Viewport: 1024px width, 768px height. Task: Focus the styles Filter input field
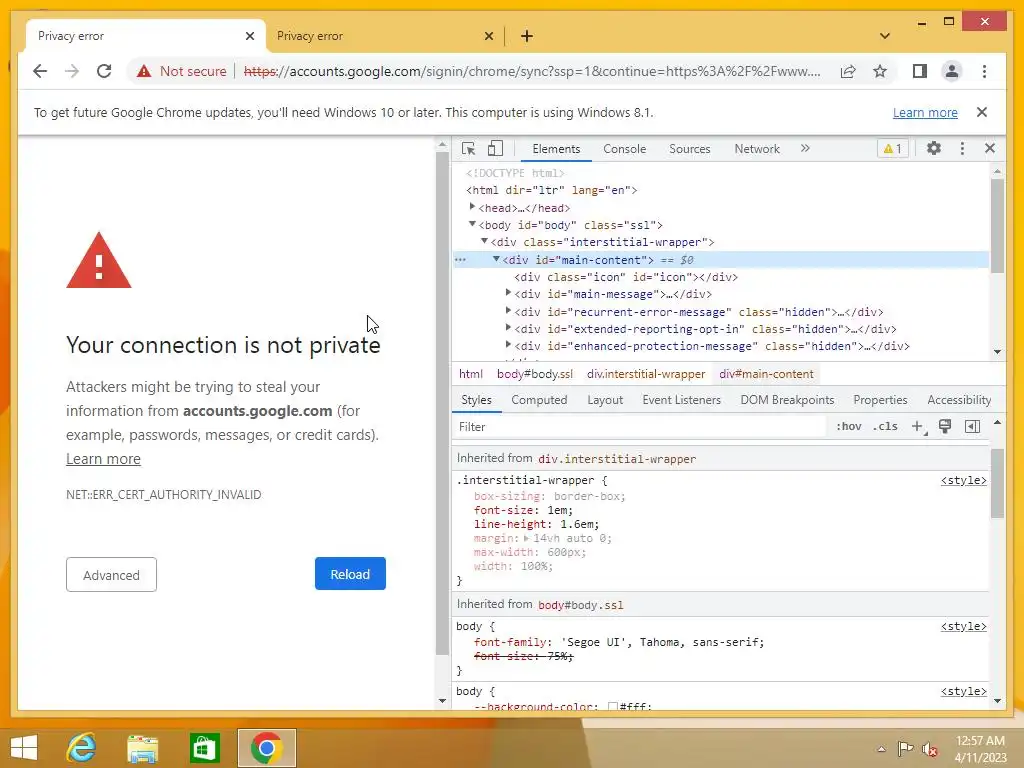tap(640, 426)
